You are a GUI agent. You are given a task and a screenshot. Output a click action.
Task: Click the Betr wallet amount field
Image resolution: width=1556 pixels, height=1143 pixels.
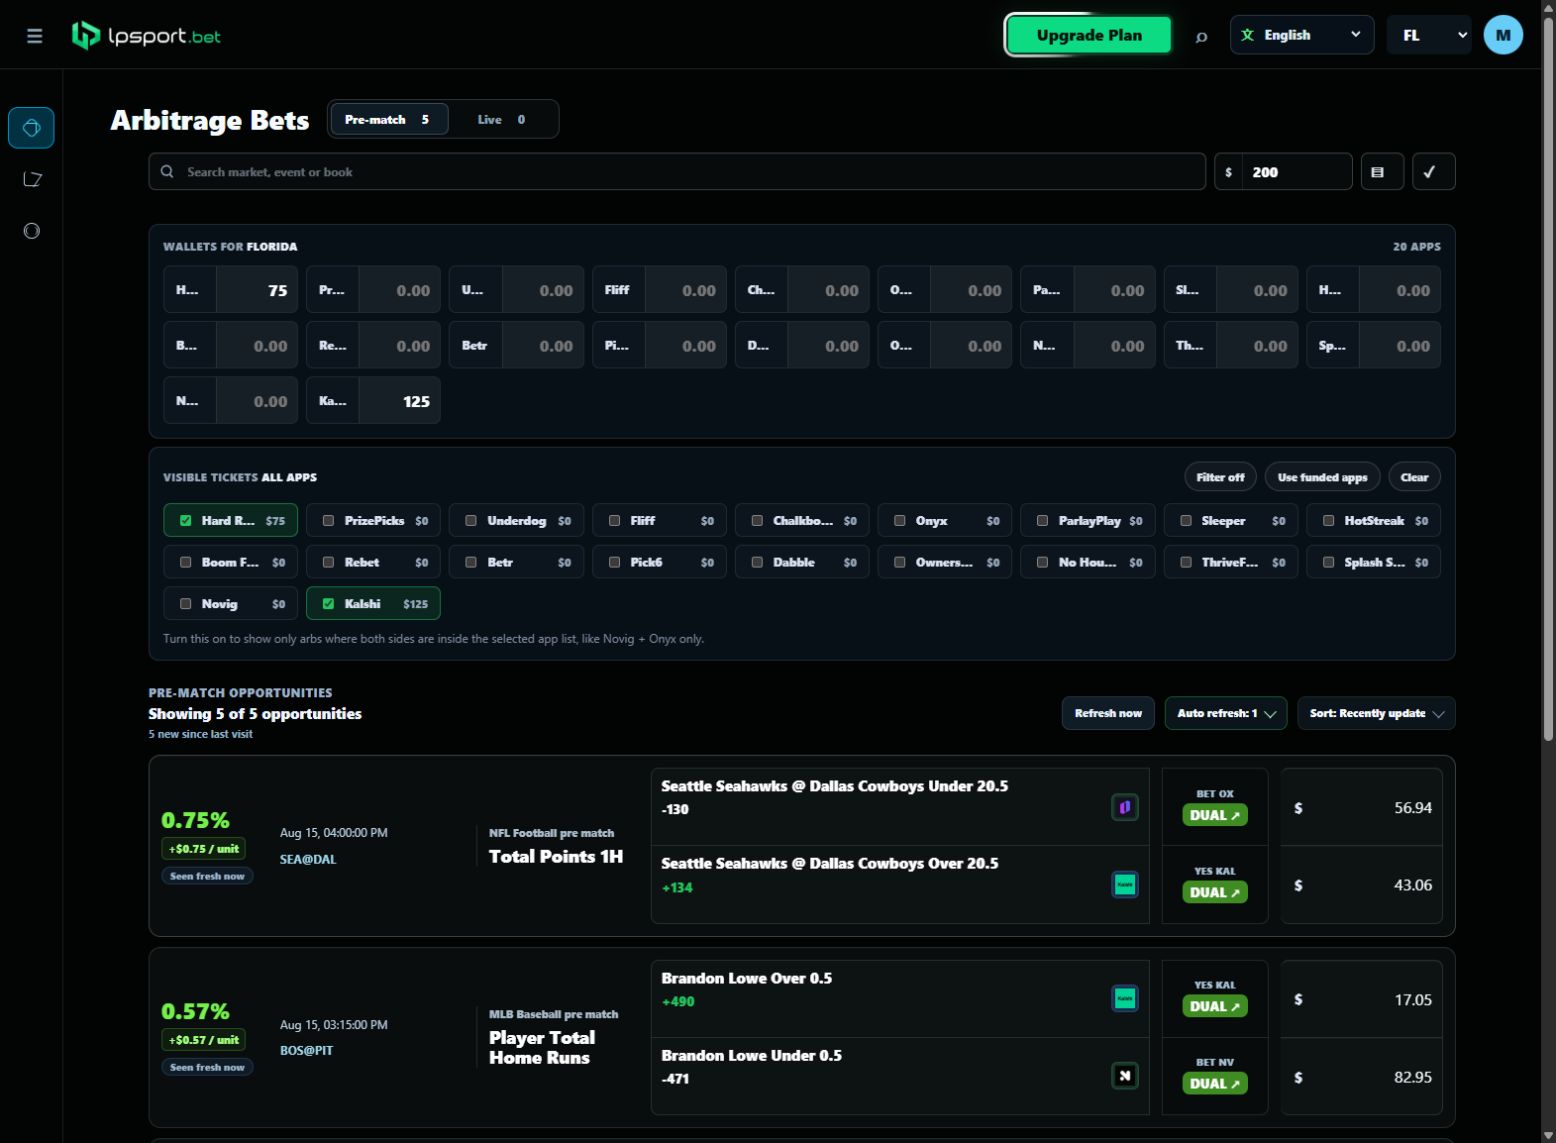coord(543,346)
